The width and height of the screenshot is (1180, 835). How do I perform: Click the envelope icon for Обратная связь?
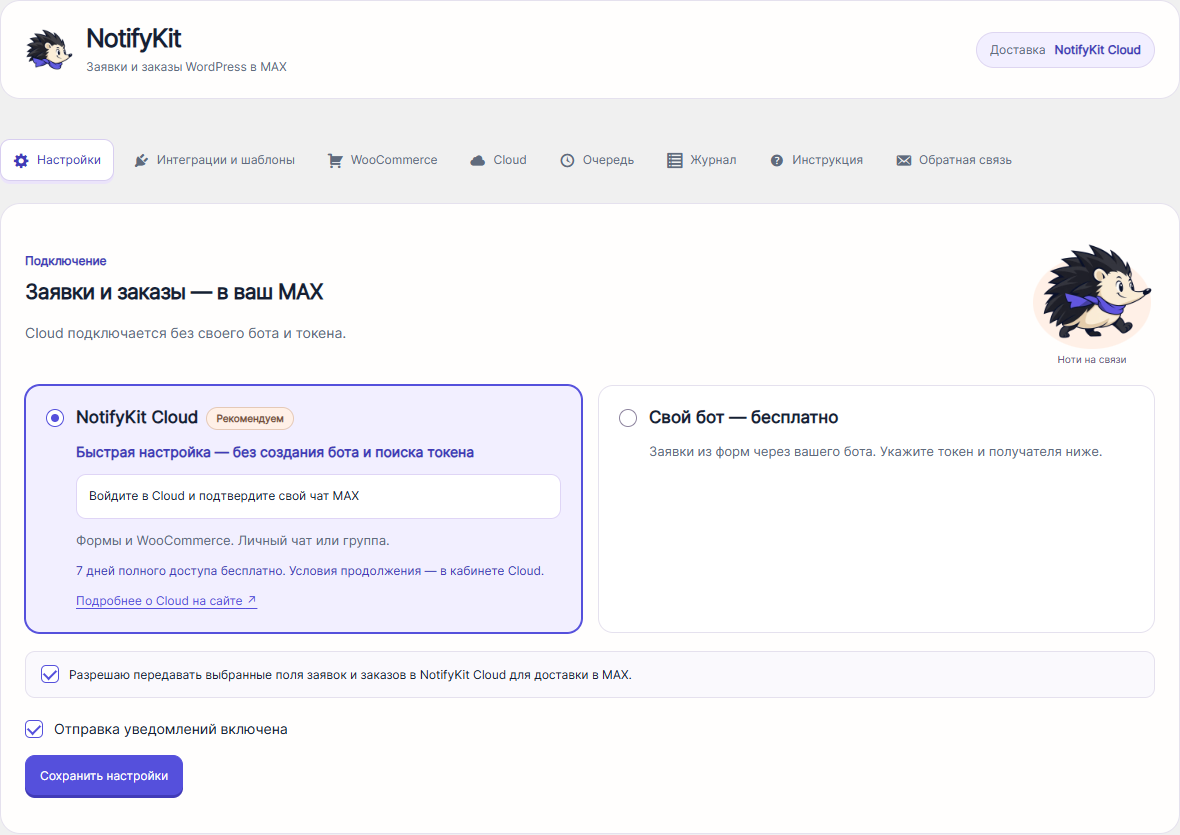(904, 160)
